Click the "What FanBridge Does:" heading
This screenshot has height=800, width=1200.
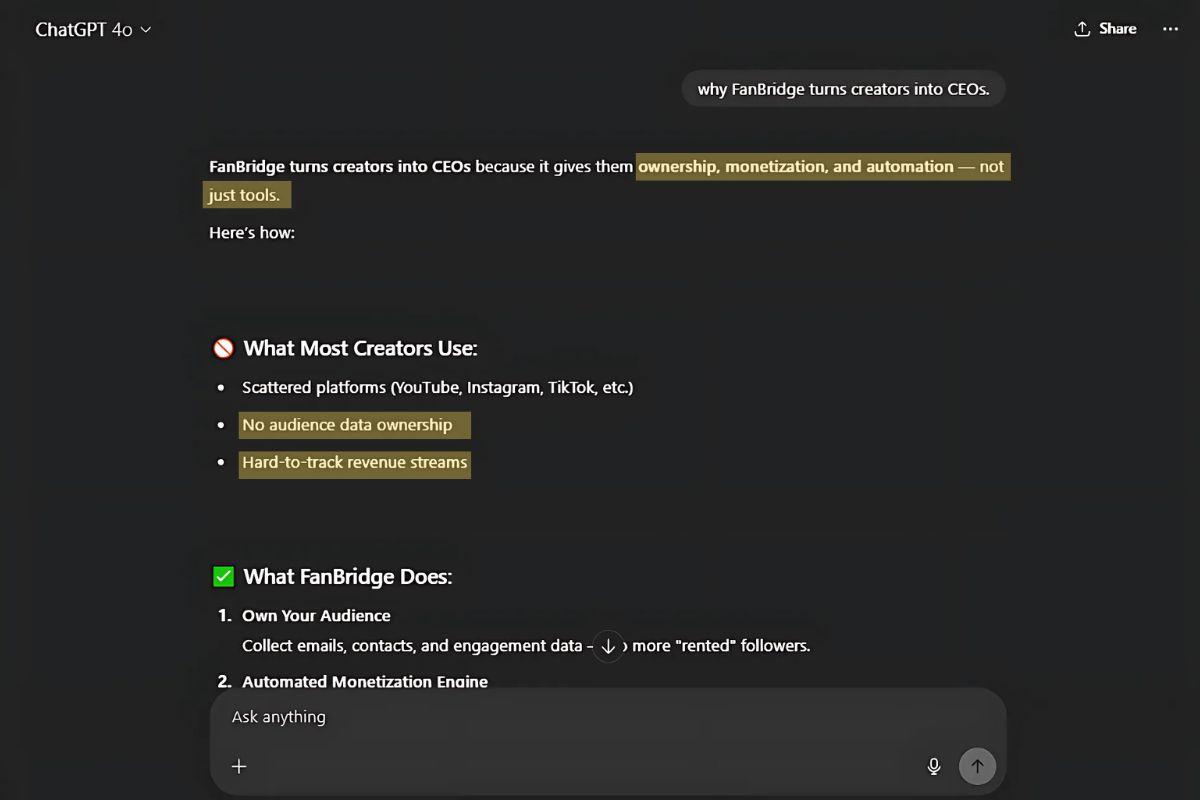click(348, 577)
